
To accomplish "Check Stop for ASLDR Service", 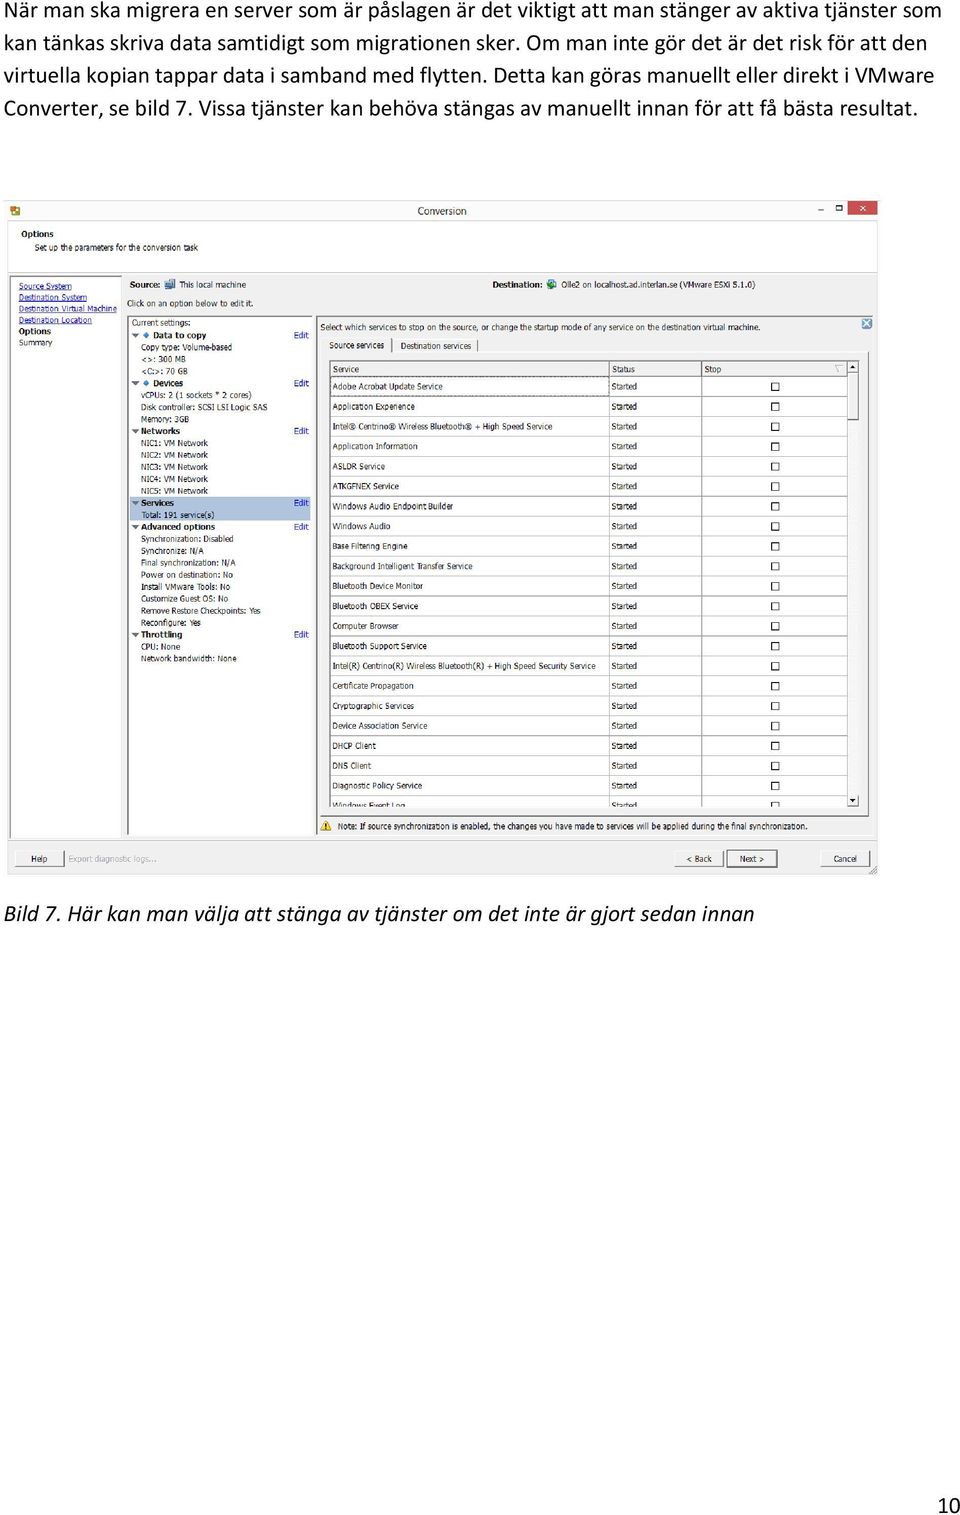I will [x=775, y=467].
